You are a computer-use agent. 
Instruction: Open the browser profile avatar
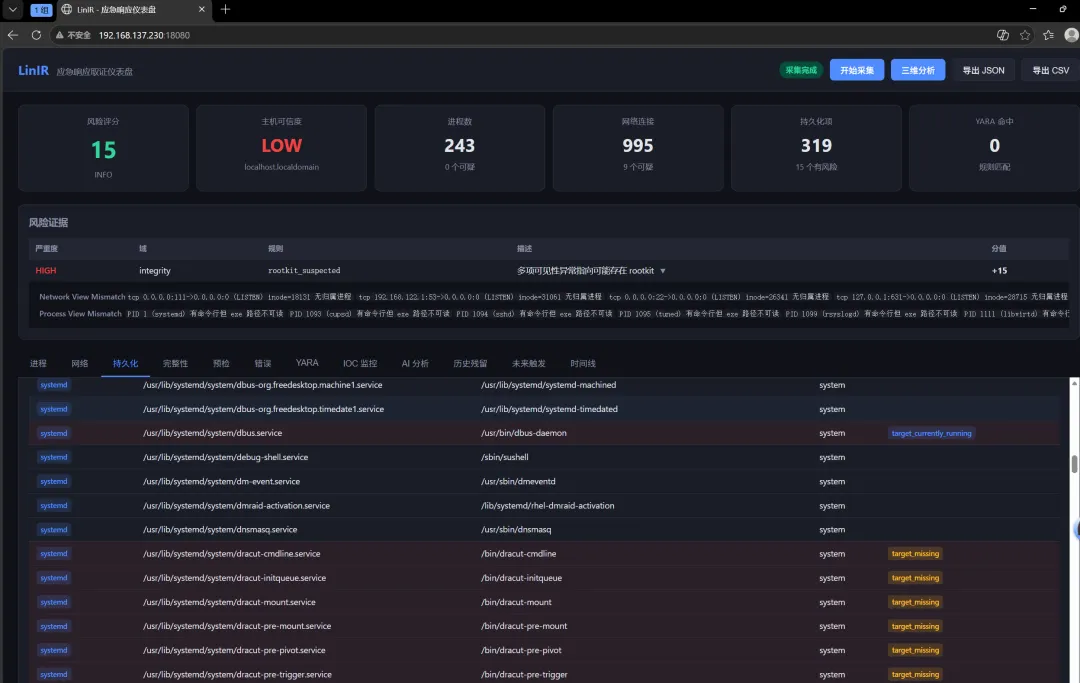(1071, 35)
